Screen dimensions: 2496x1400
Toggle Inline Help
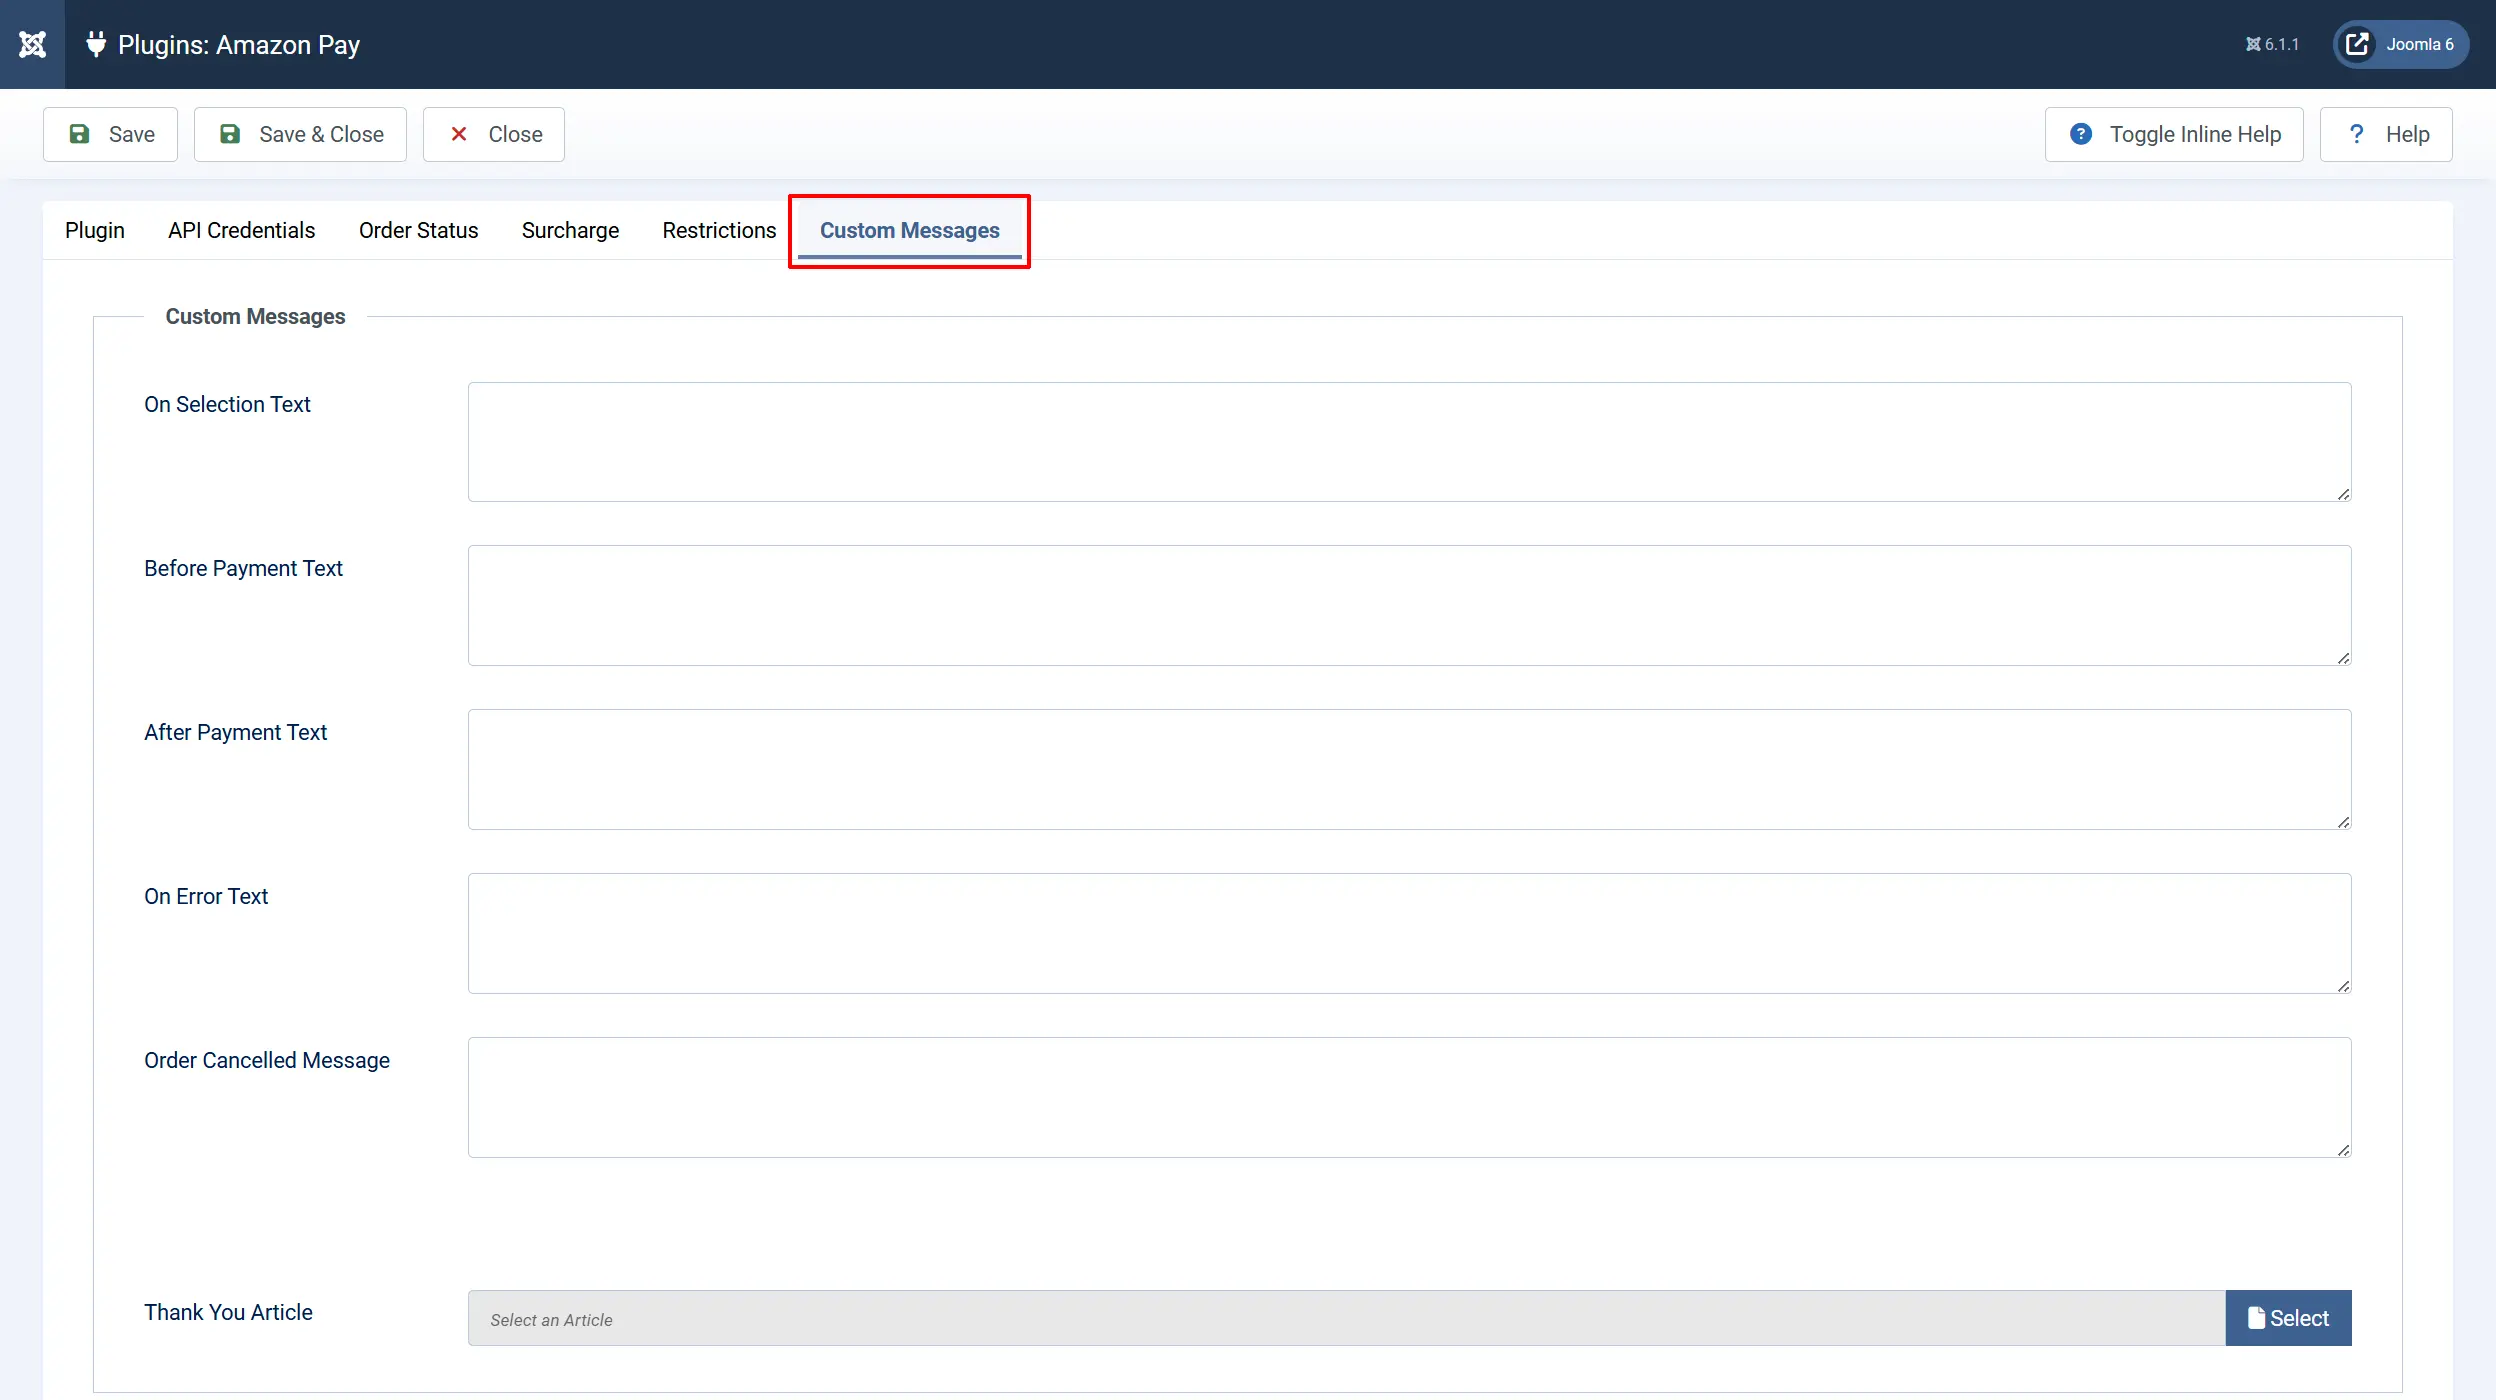tap(2174, 134)
